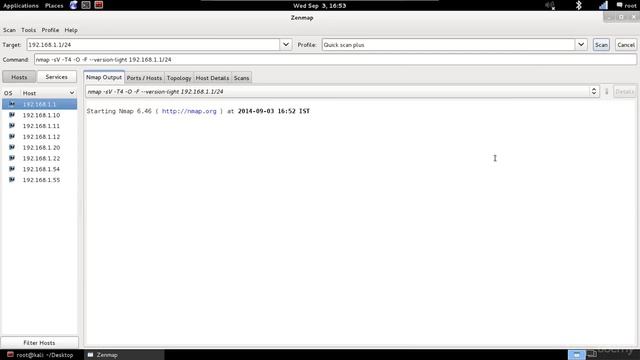Select host 192.168.1.1 in list
The image size is (640, 360).
pyautogui.click(x=40, y=104)
